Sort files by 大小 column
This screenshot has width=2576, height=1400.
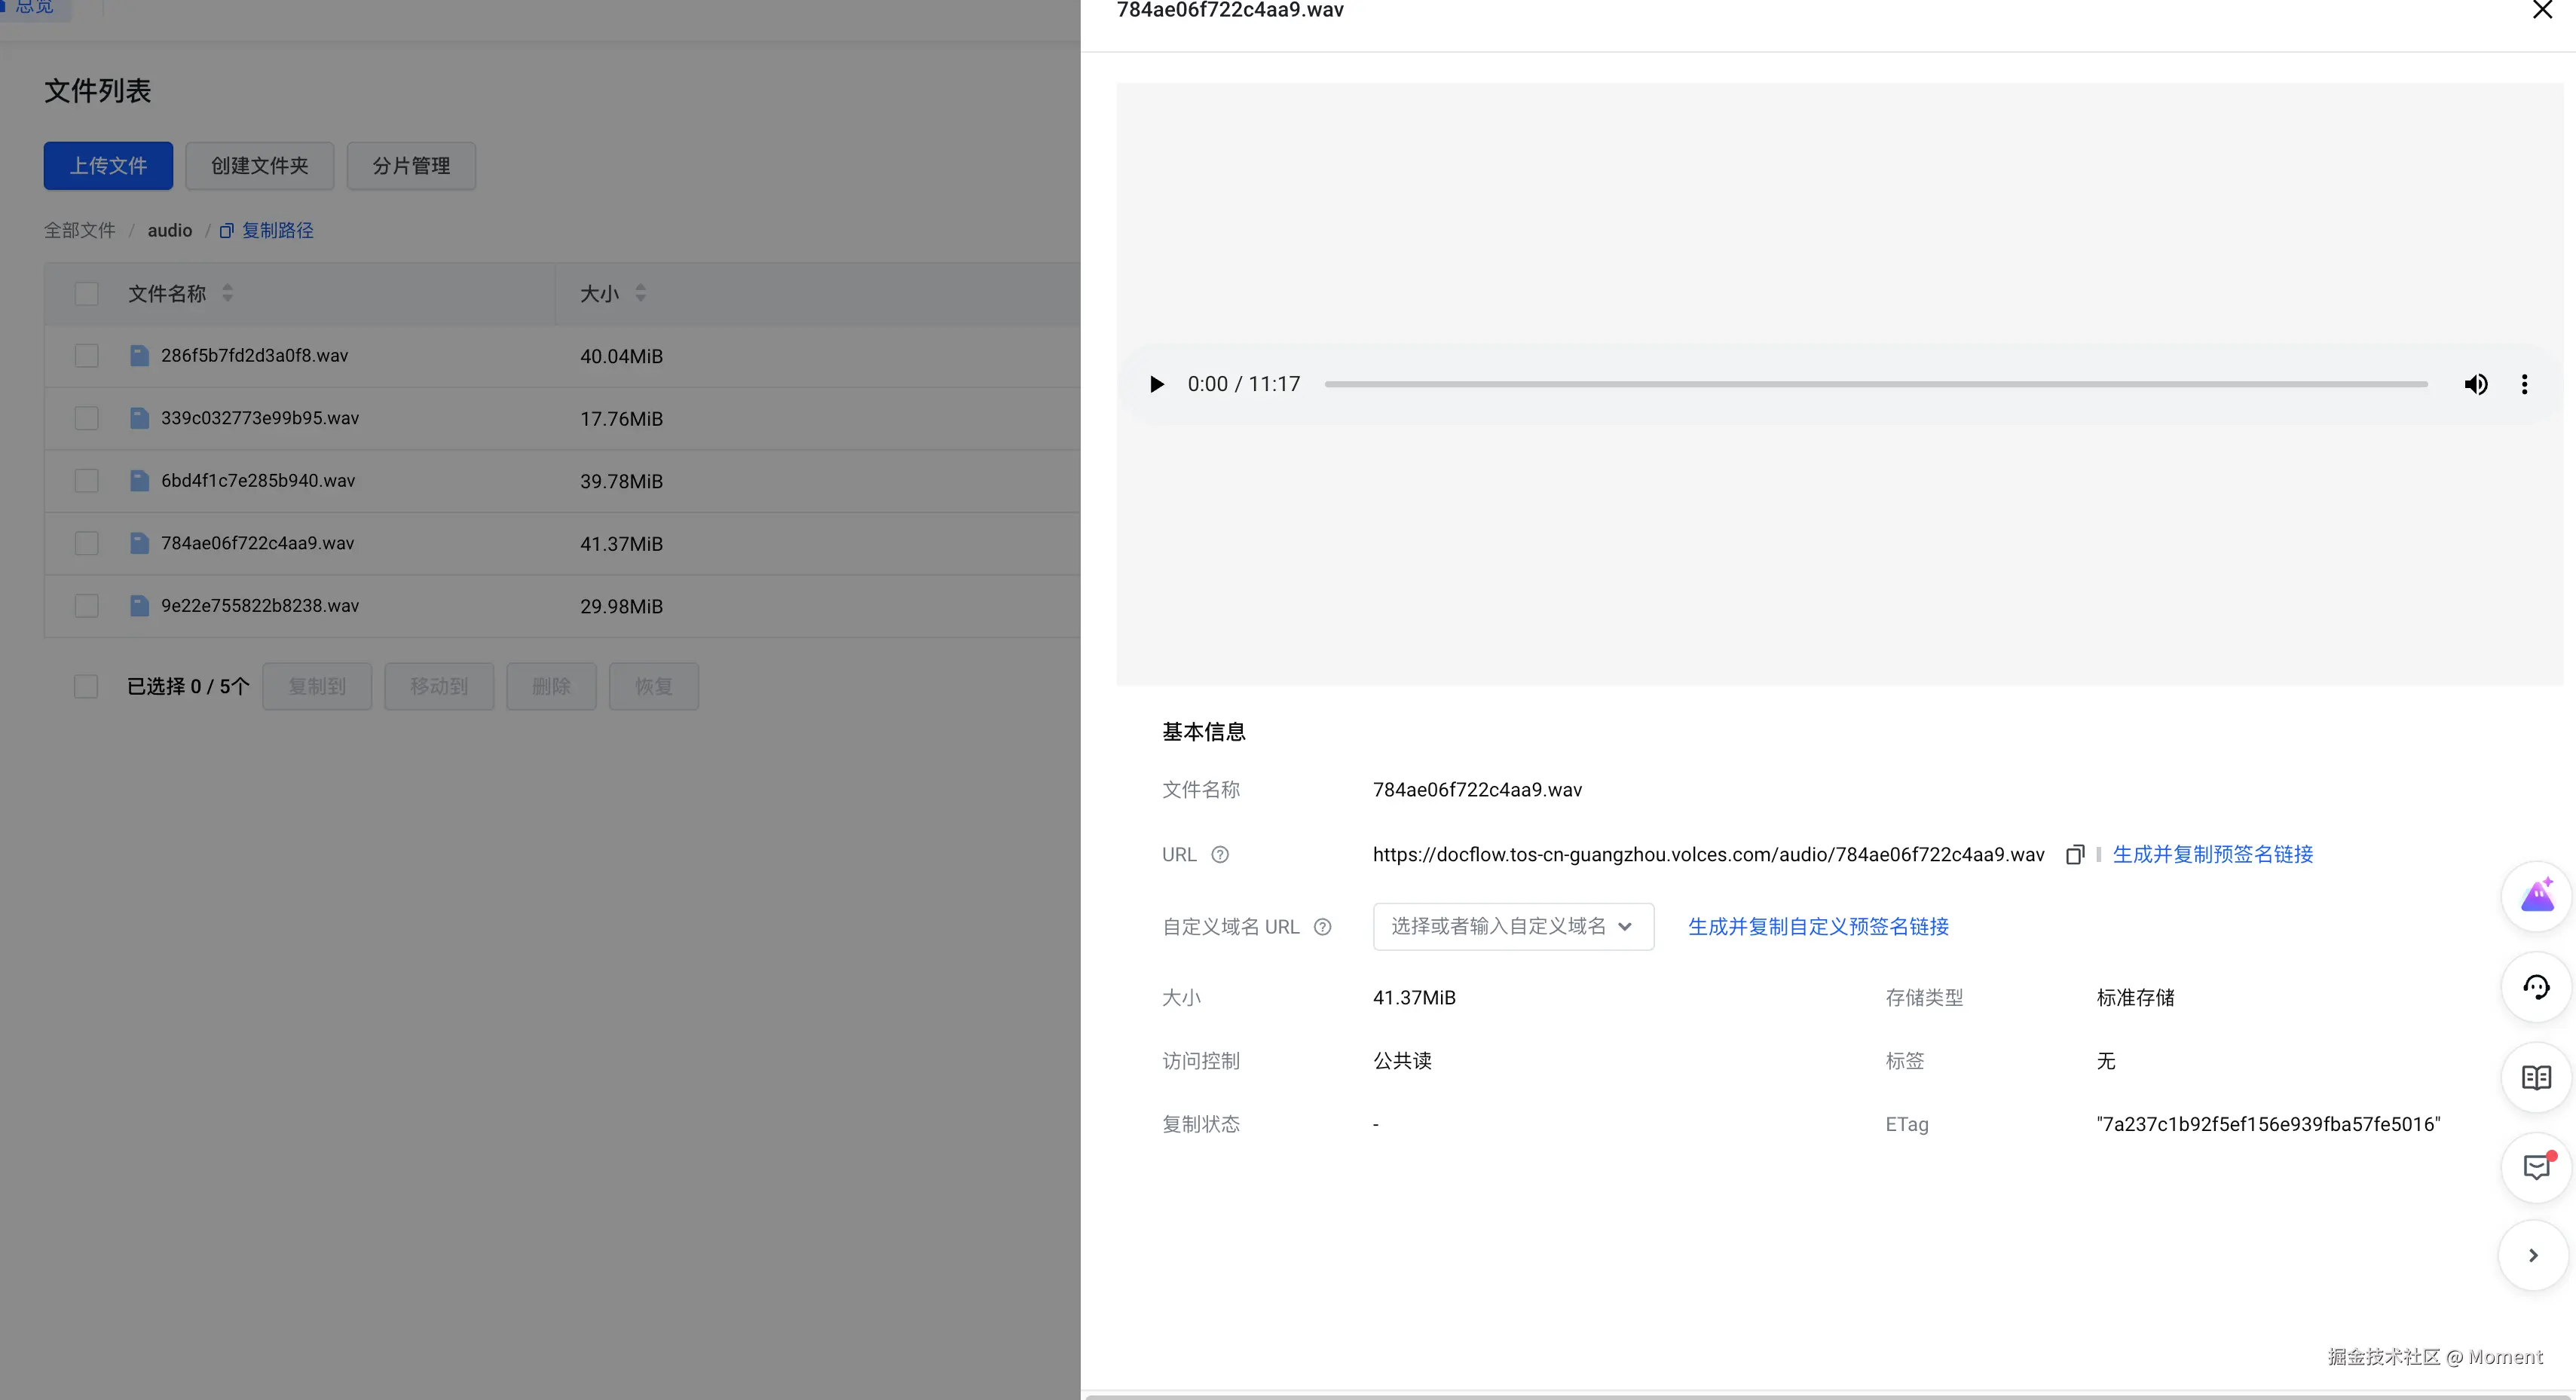tap(641, 293)
